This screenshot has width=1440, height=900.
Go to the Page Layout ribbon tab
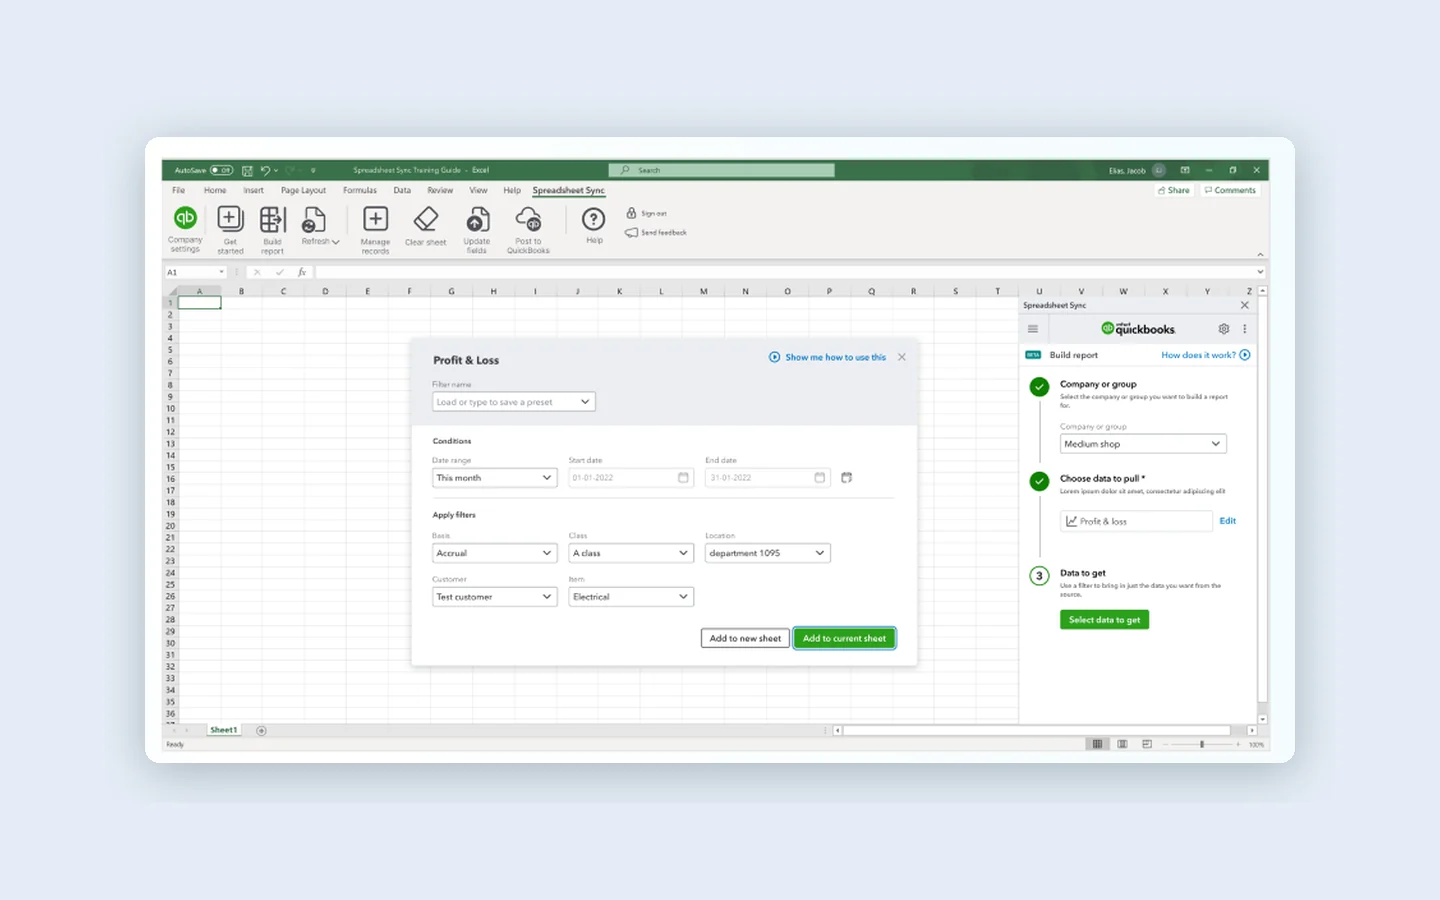click(x=303, y=190)
